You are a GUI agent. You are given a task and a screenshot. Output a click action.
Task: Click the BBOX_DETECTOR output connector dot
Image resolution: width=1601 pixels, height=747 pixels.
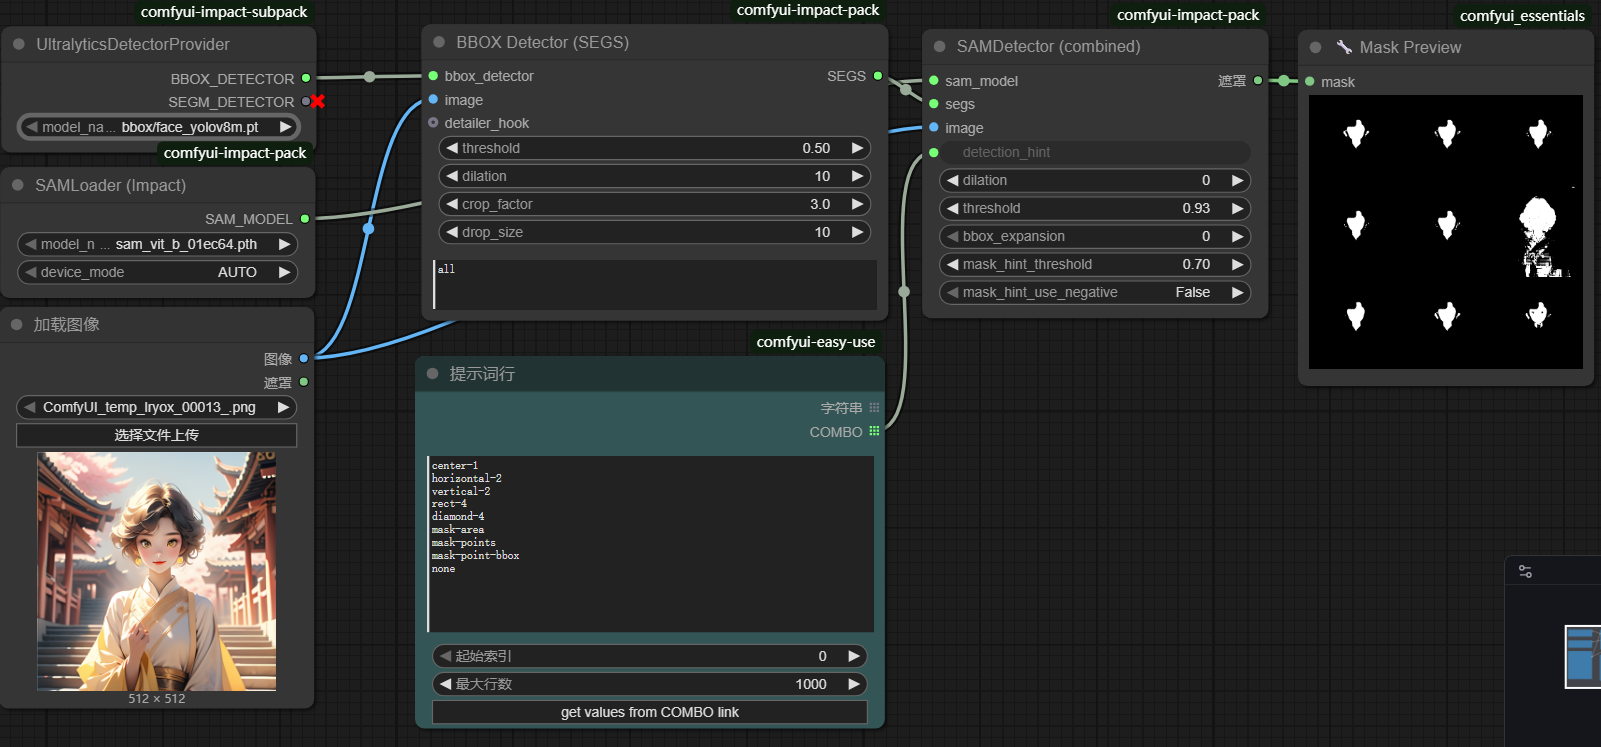tap(306, 78)
